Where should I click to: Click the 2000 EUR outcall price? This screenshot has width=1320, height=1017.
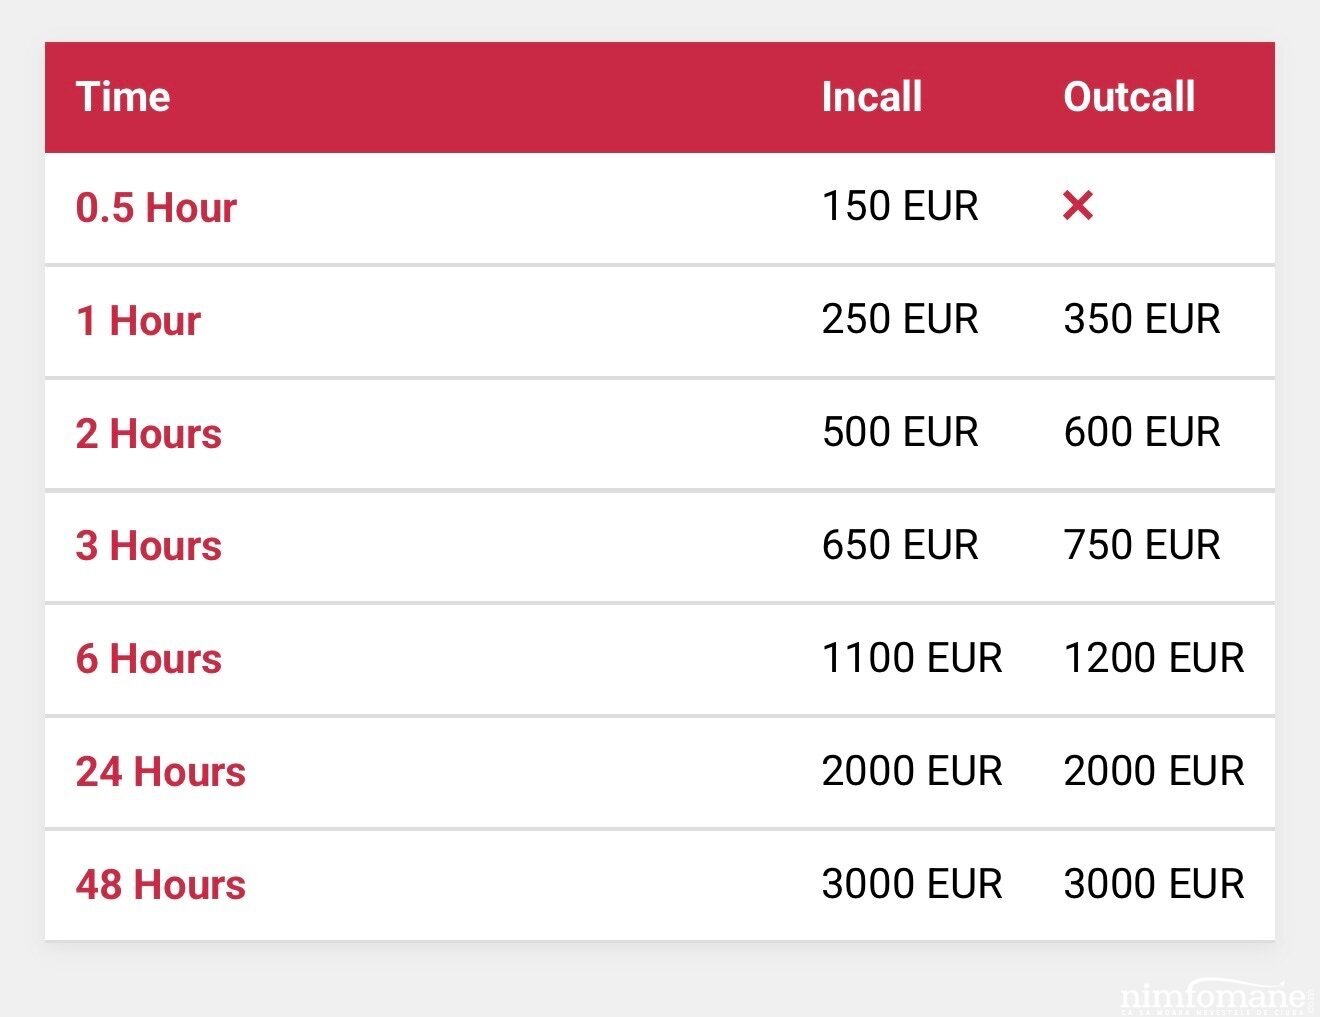(x=1153, y=771)
